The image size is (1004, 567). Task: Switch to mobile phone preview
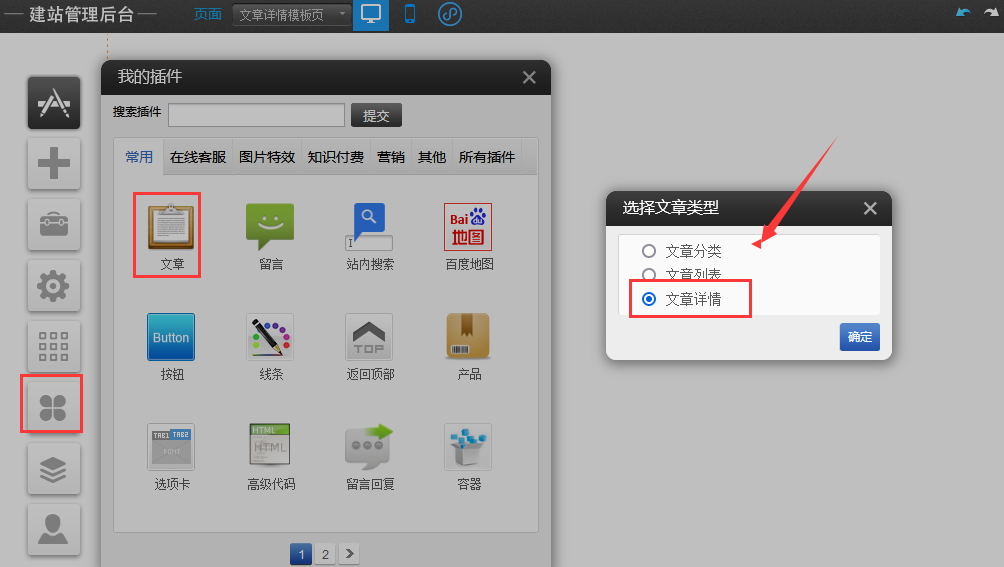click(x=410, y=15)
